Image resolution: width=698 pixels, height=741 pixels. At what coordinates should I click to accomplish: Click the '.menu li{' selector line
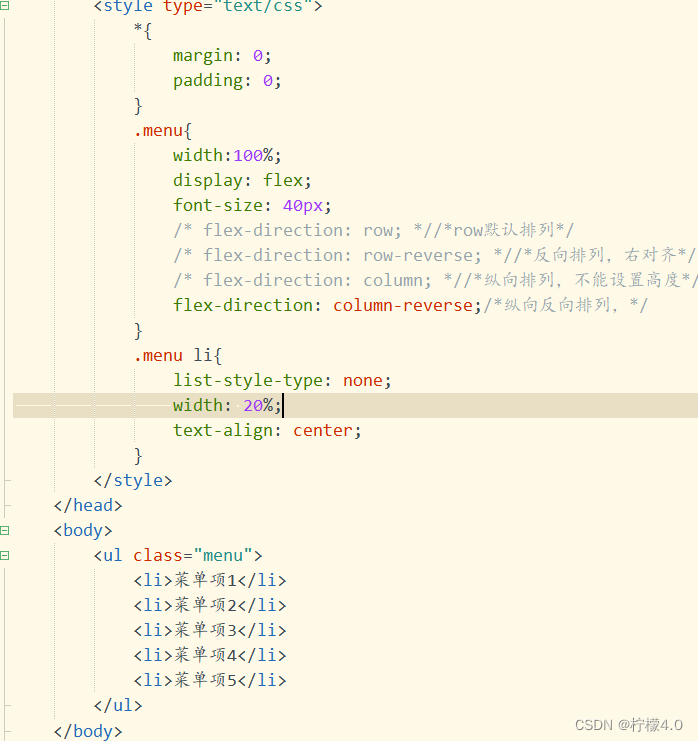tap(178, 356)
